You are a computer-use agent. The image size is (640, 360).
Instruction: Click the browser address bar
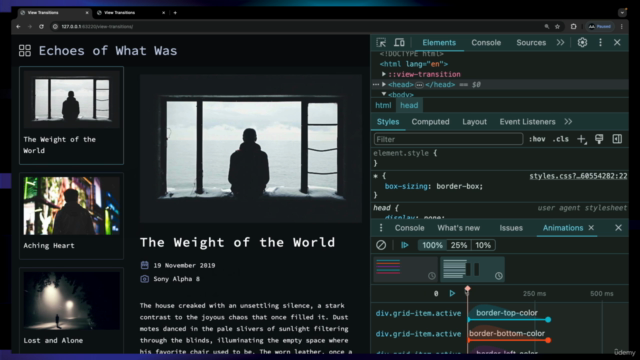click(x=298, y=27)
